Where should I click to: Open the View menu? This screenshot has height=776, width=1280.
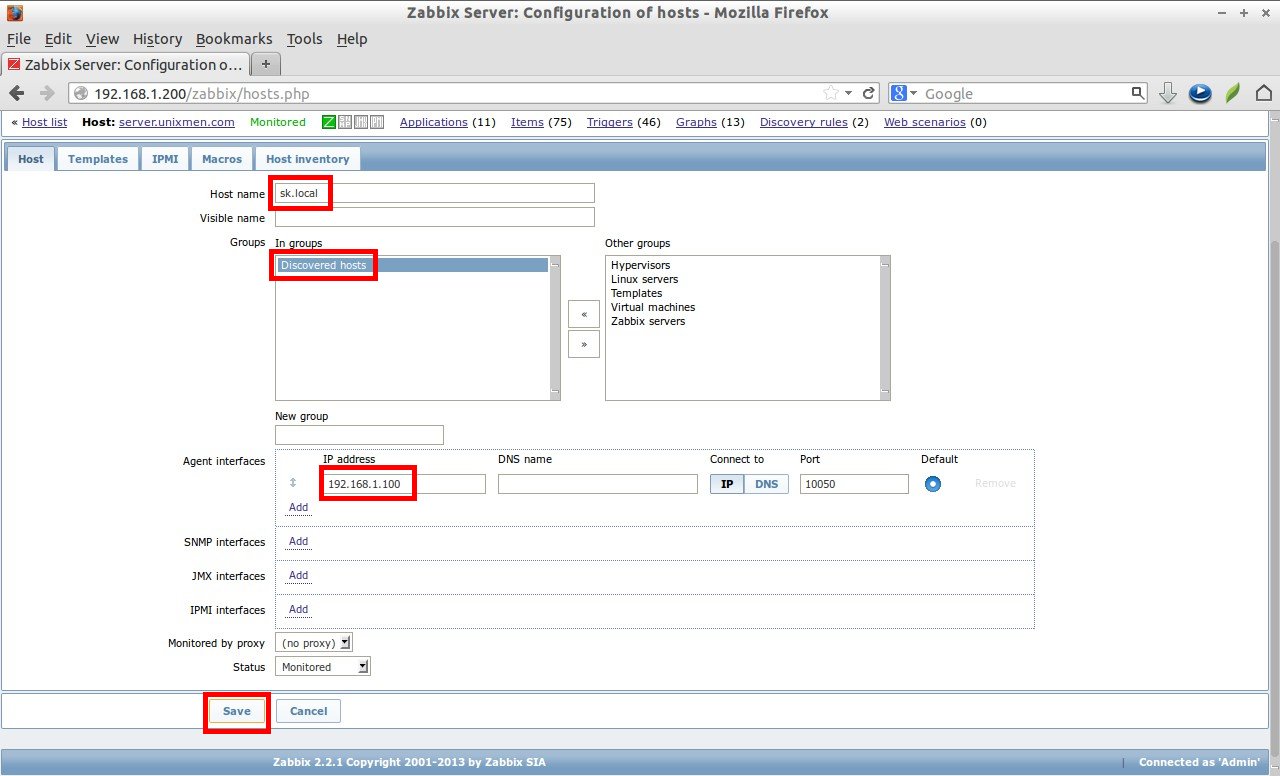102,39
